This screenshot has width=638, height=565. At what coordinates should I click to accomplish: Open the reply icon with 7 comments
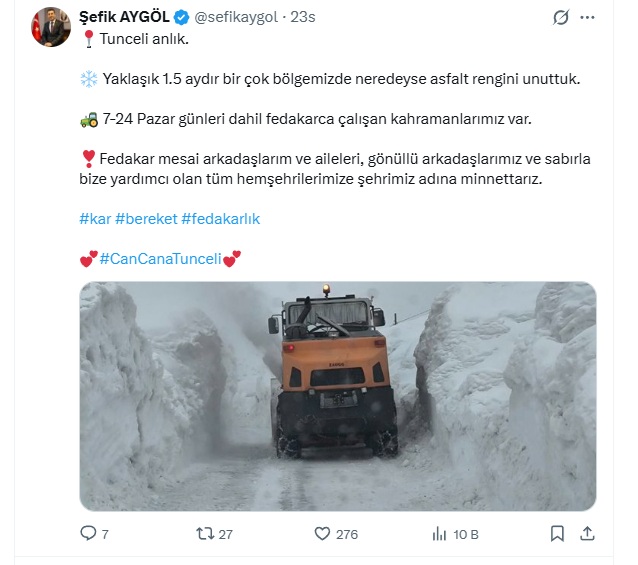coord(88,533)
